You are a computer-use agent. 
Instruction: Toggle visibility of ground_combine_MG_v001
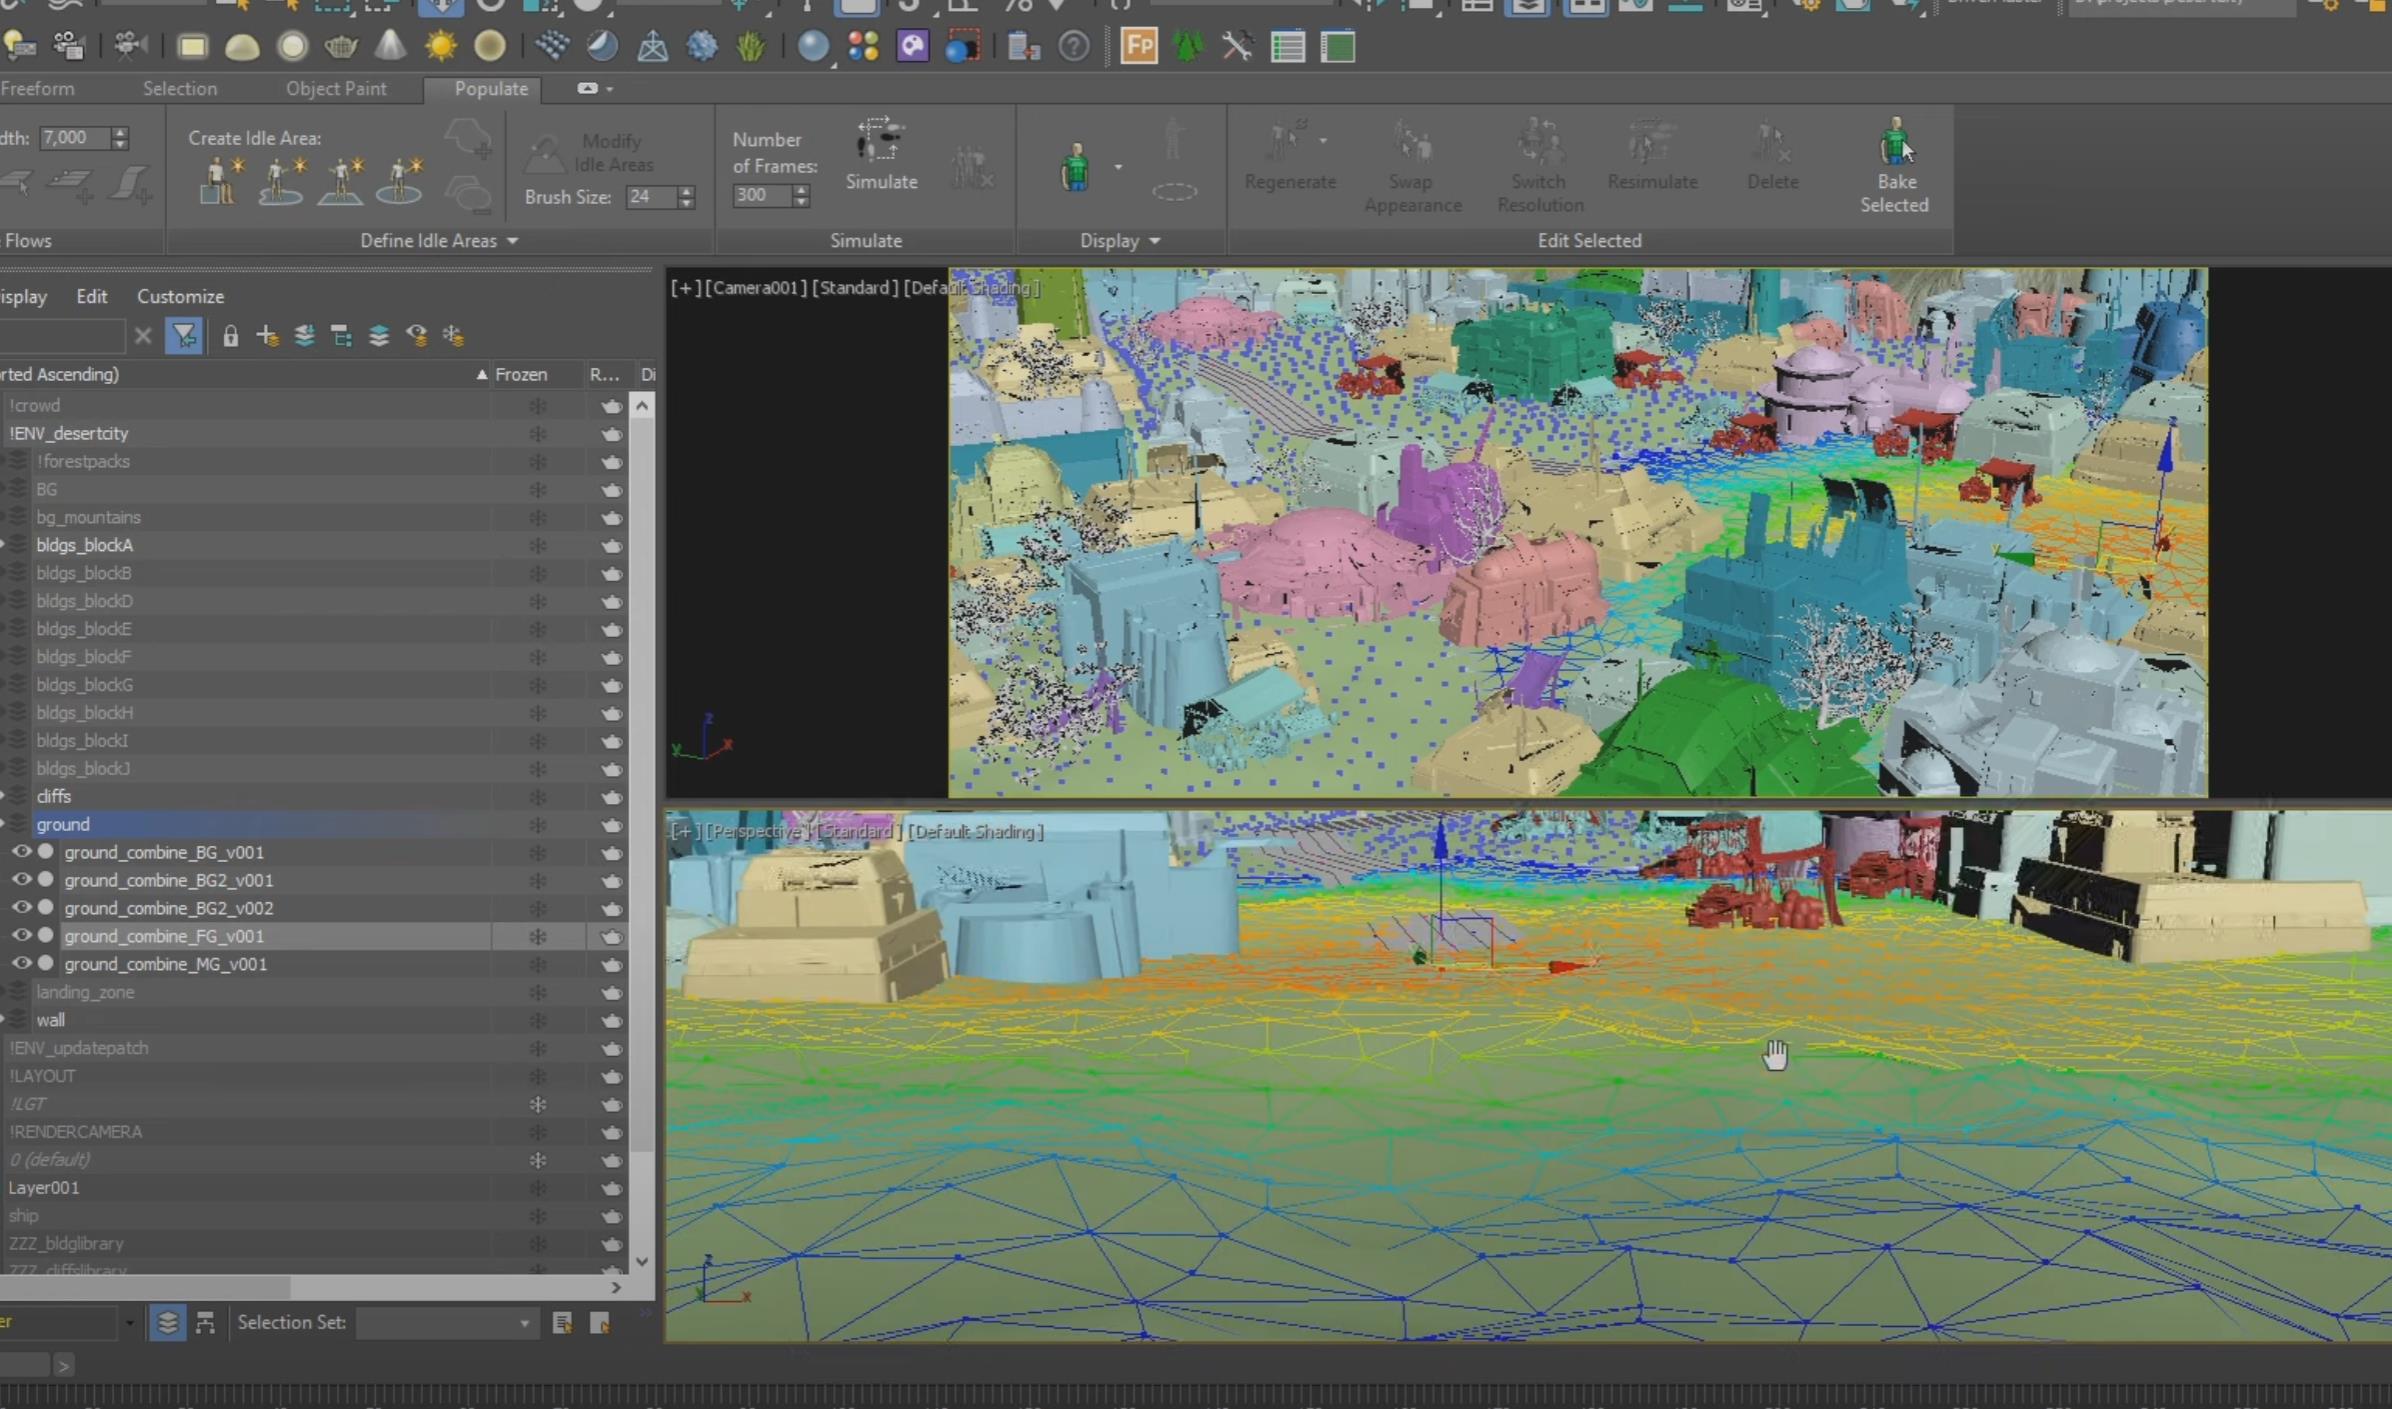21,963
